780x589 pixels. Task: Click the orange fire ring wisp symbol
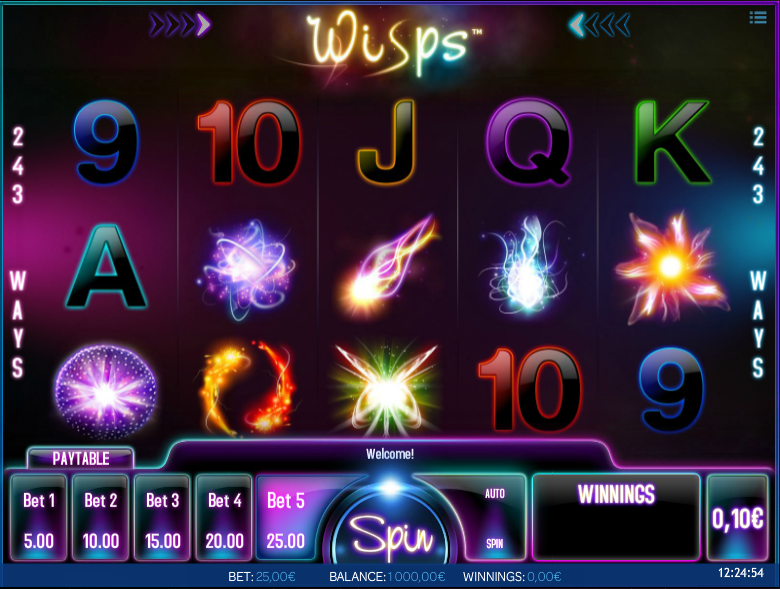pyautogui.click(x=248, y=387)
